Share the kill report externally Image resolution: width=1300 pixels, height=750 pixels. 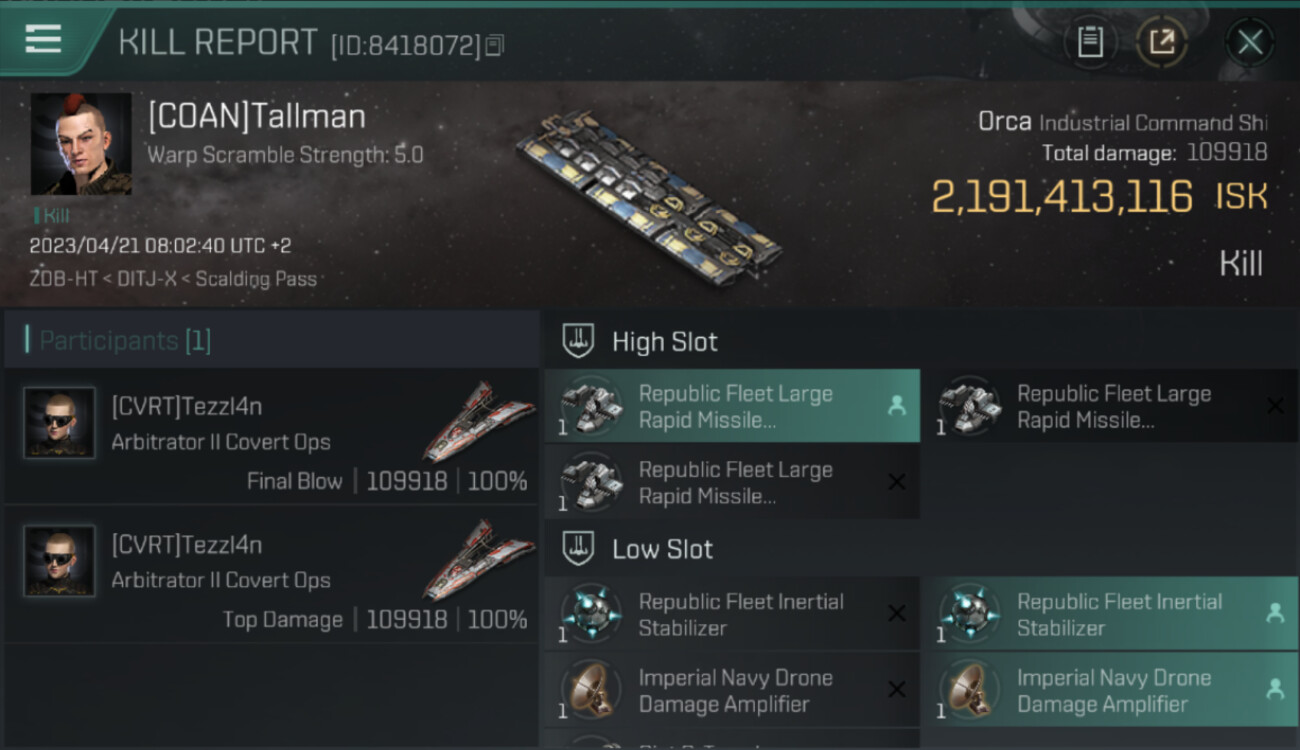tap(1161, 42)
